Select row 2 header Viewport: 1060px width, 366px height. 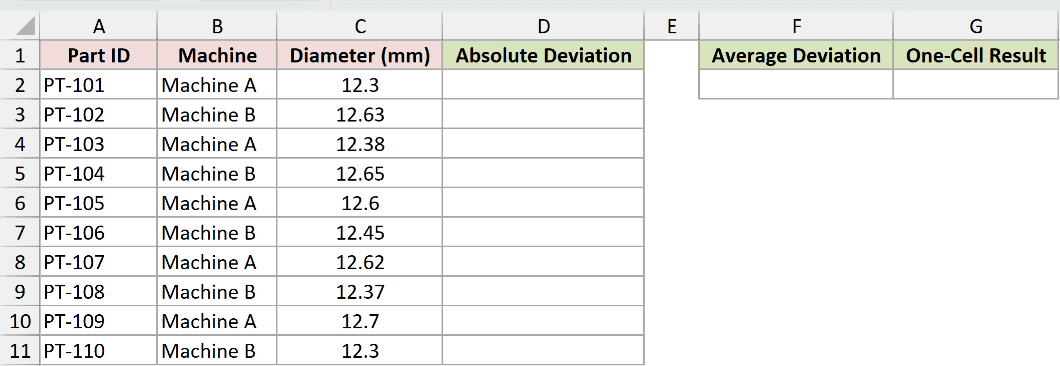[x=20, y=85]
